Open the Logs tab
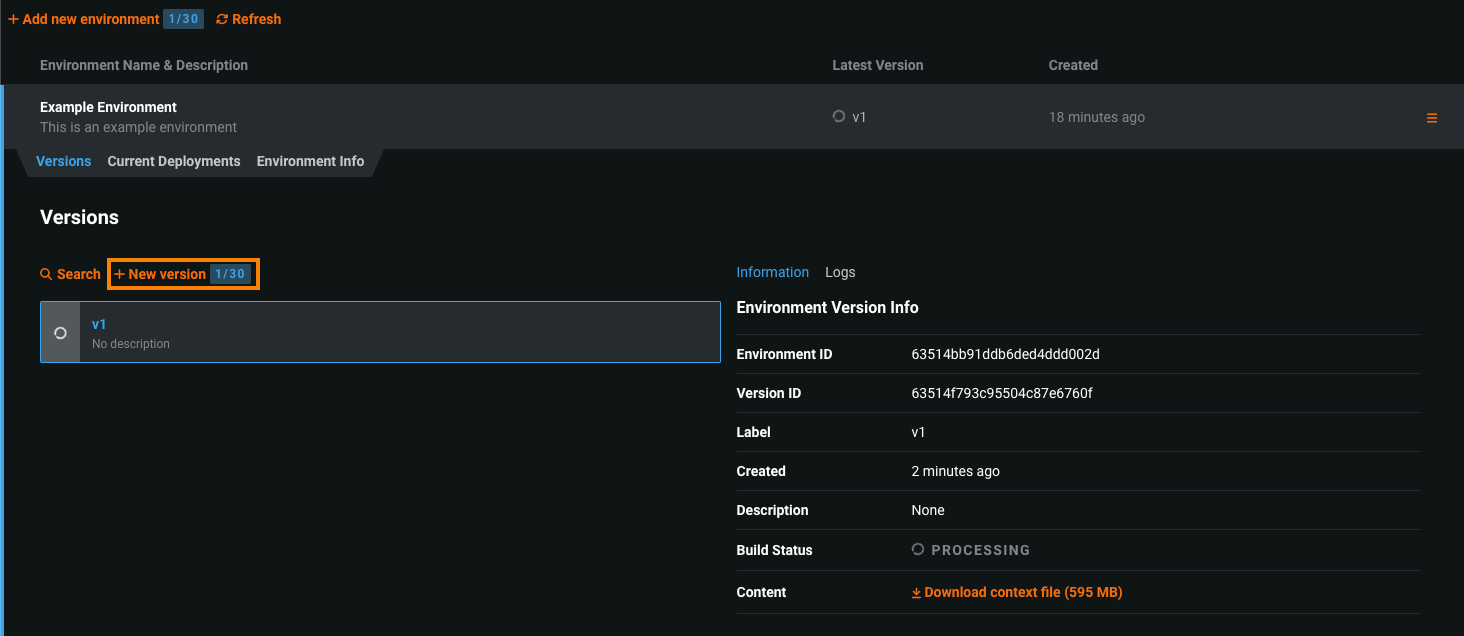Screen dimensions: 1464x636 click(840, 272)
